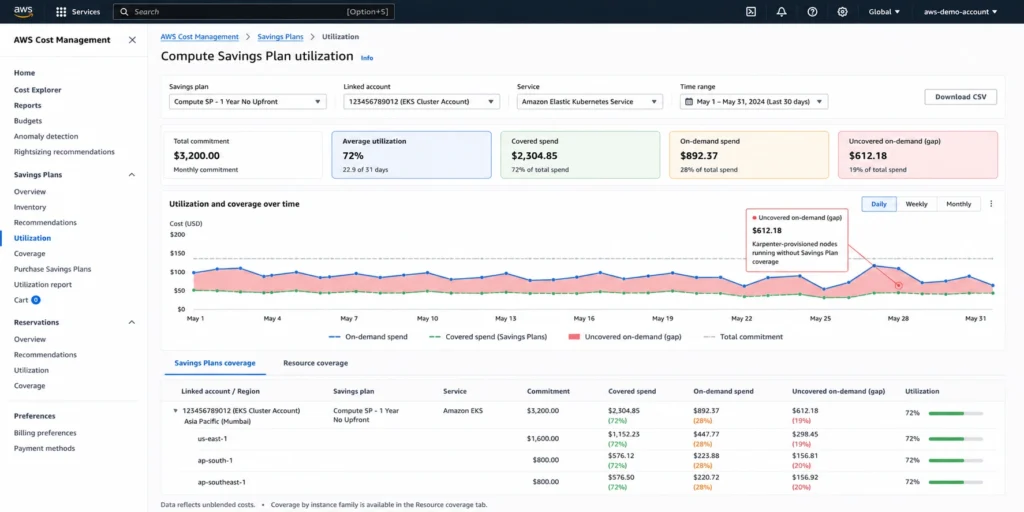Screen dimensions: 1024x512
Task: Click the $220.72 on-demand value
Action: click(x=707, y=477)
